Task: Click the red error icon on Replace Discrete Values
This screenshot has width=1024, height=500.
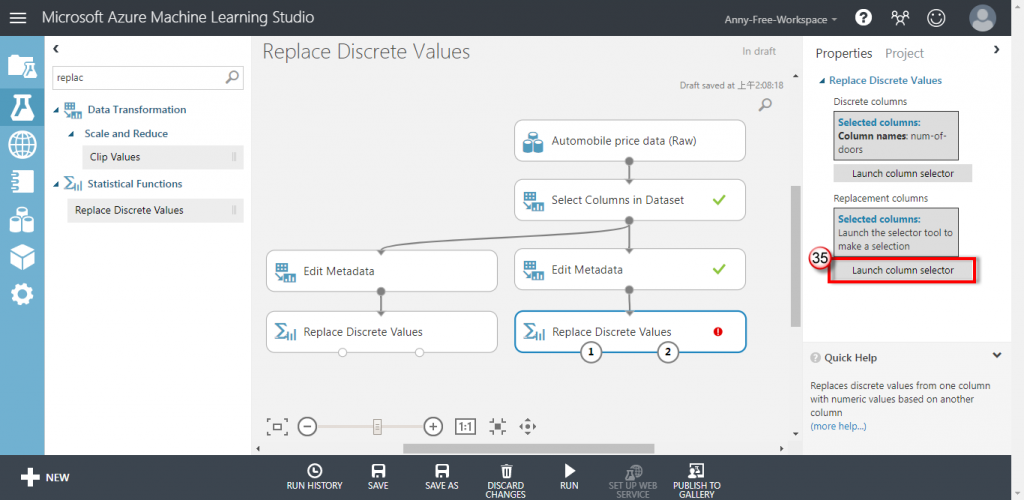Action: (718, 332)
